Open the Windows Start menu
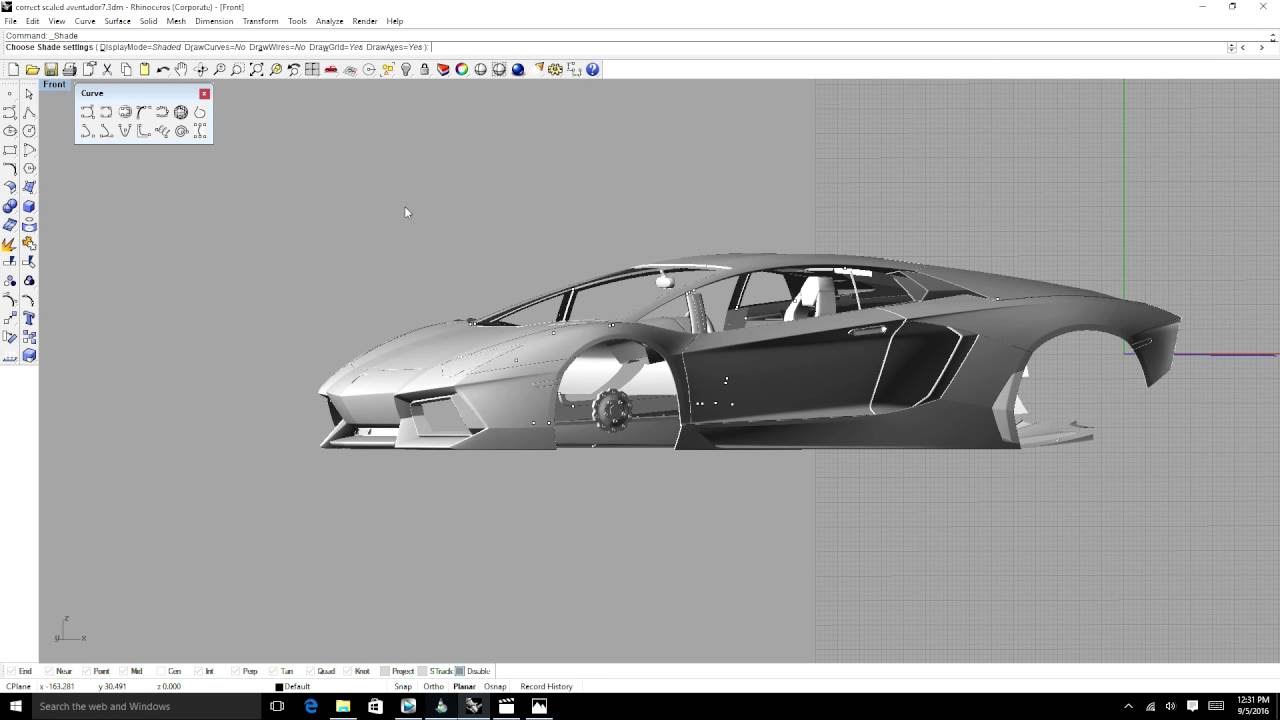 point(16,706)
